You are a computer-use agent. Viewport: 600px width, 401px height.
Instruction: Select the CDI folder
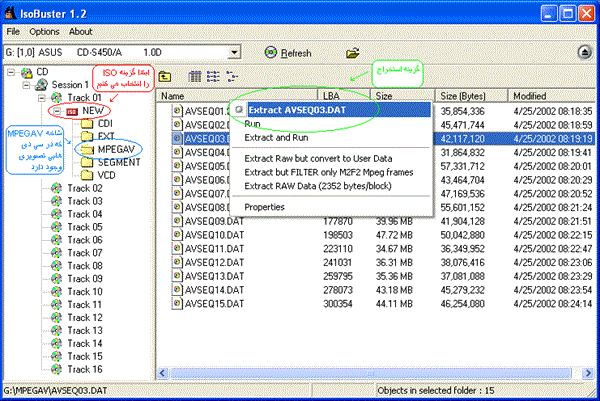[105, 124]
